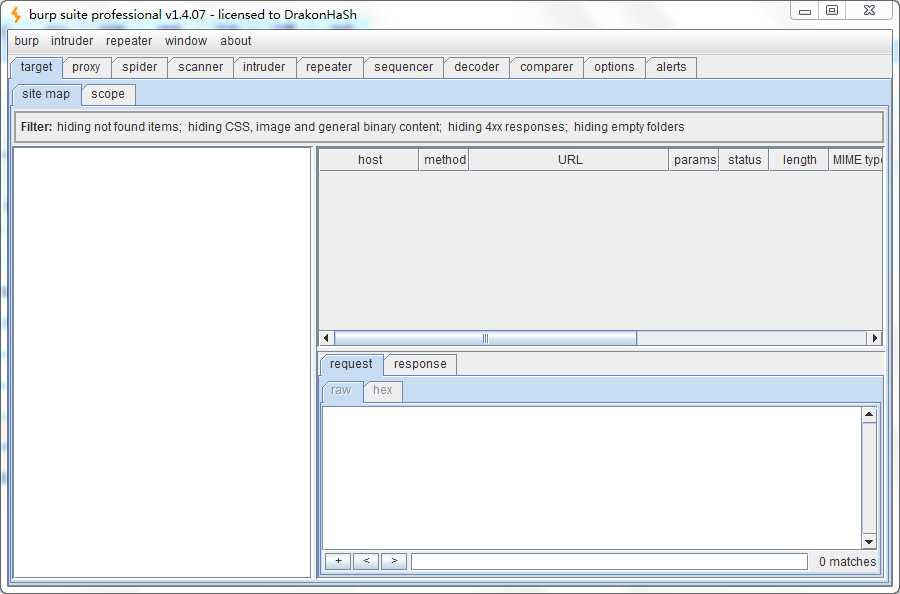Switch to the intruder tool tab
Viewport: 900px width, 594px height.
(x=263, y=67)
